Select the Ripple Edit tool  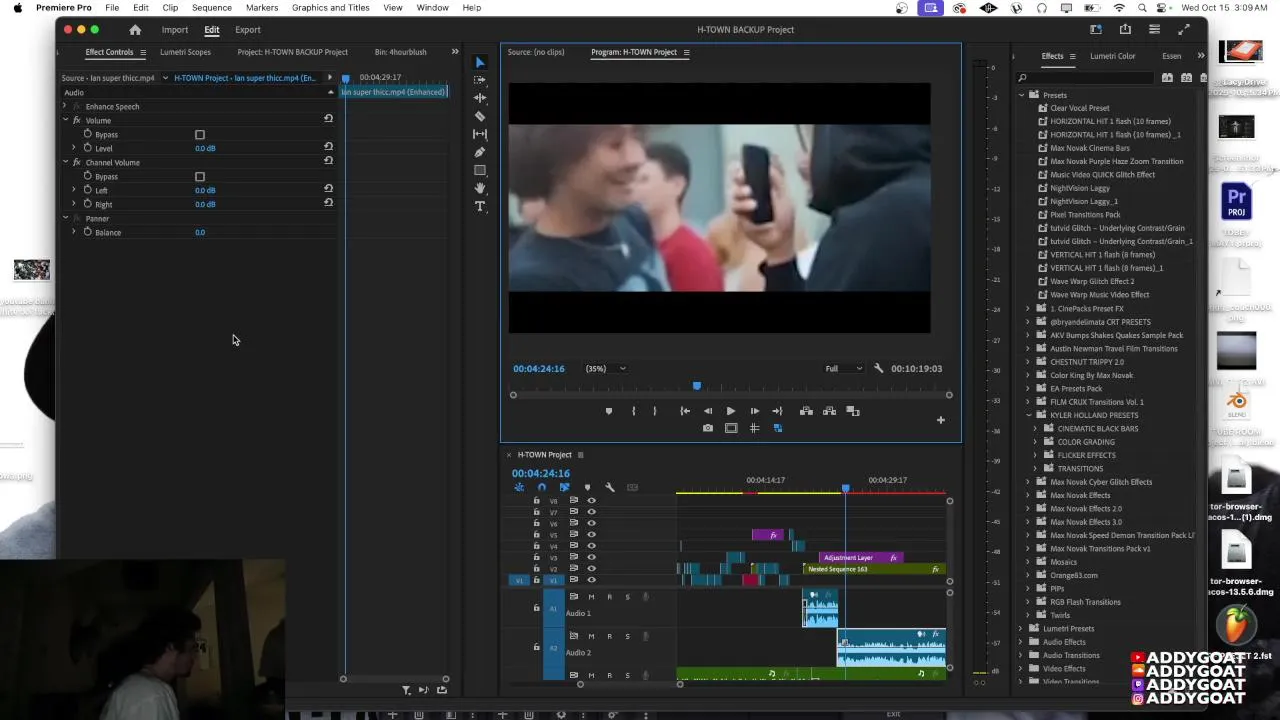pyautogui.click(x=480, y=98)
